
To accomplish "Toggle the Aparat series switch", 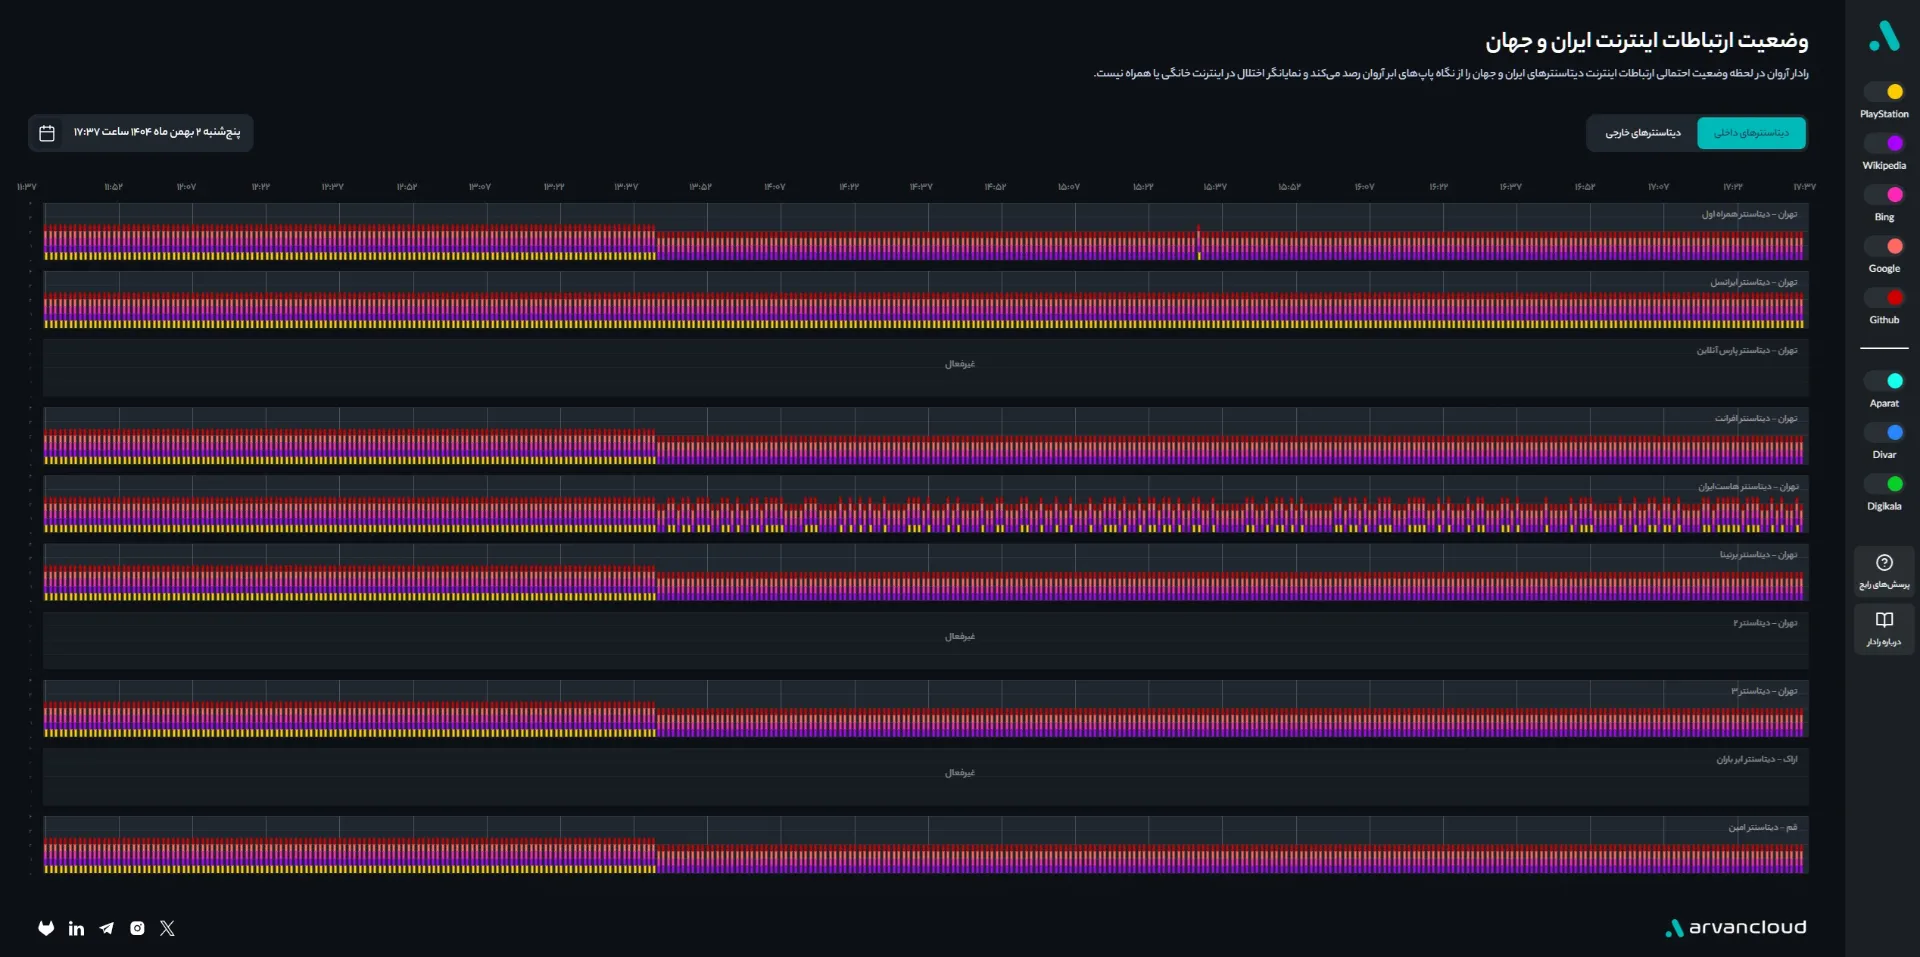I will pyautogui.click(x=1884, y=381).
